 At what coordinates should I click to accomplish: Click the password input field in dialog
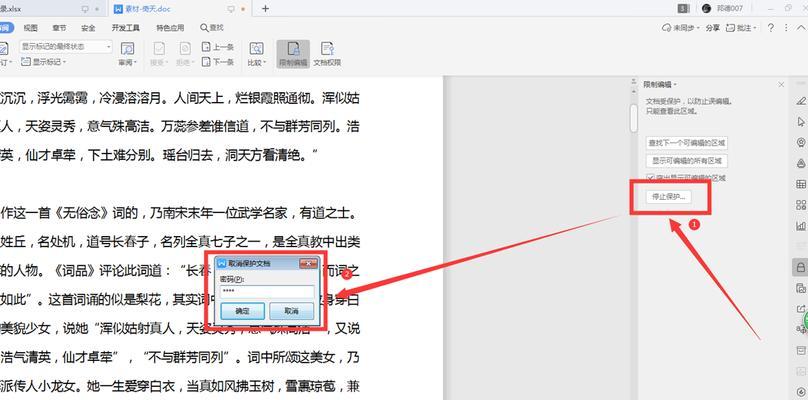coord(267,292)
